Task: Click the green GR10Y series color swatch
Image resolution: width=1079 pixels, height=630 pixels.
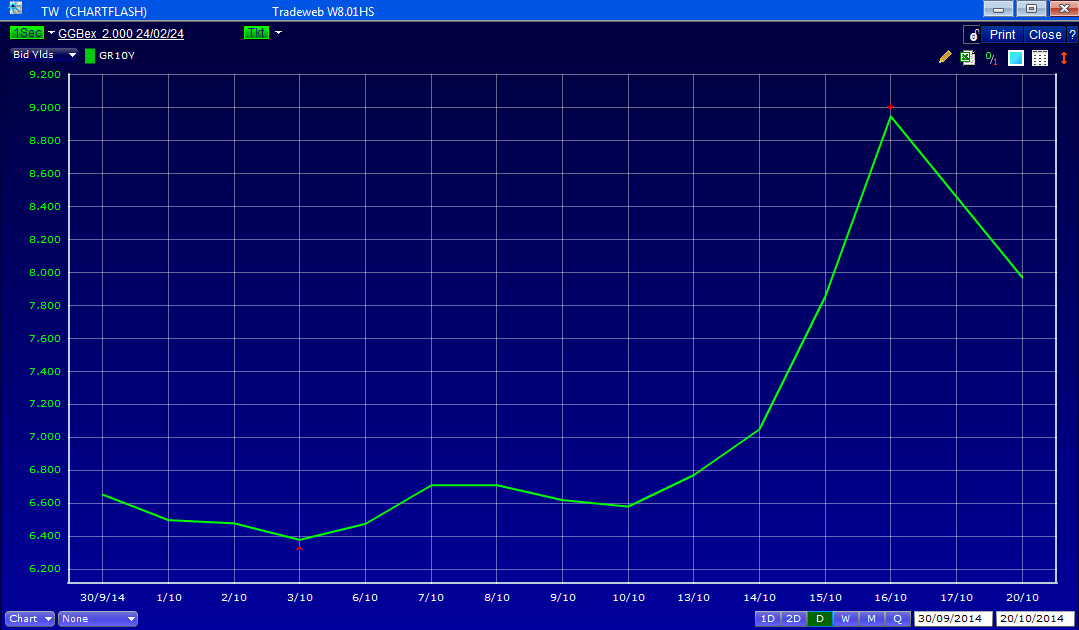Action: pos(89,56)
